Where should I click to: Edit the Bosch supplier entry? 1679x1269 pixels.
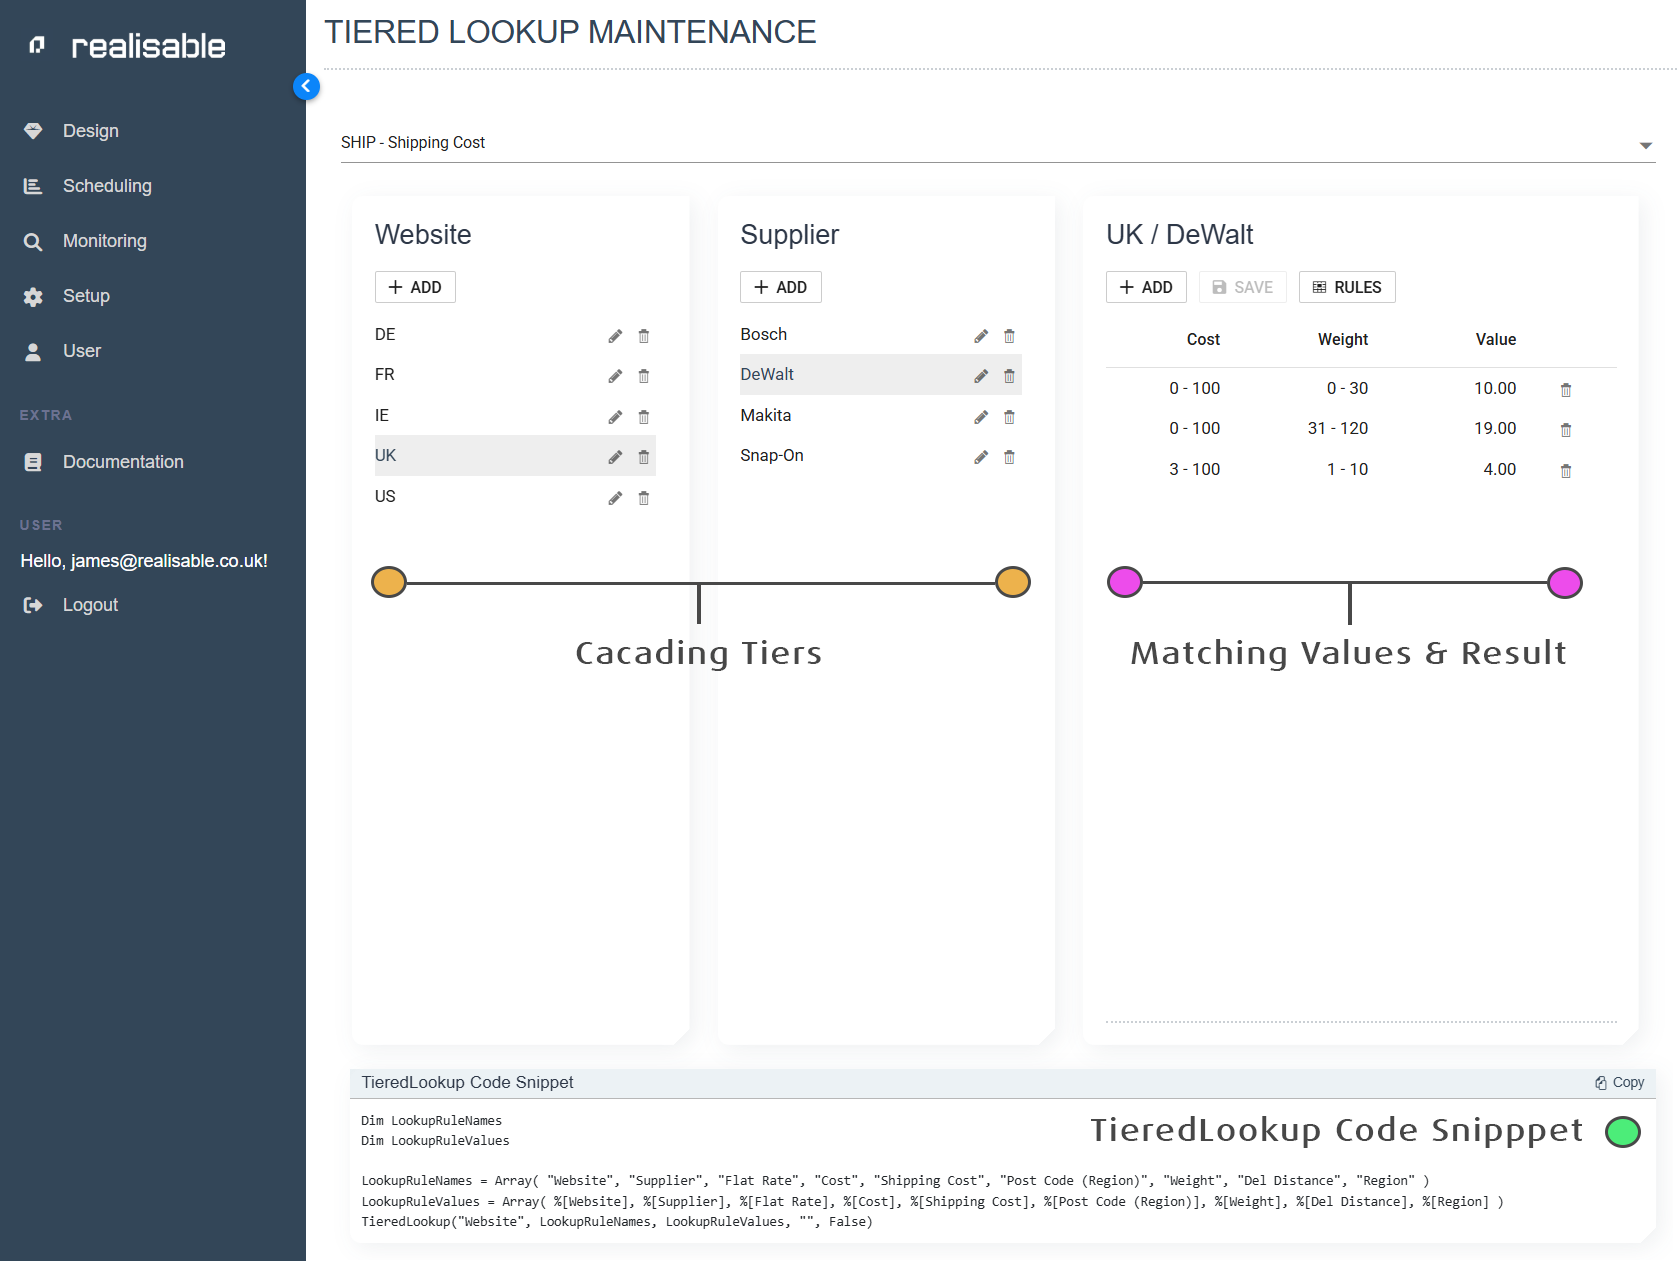point(981,336)
